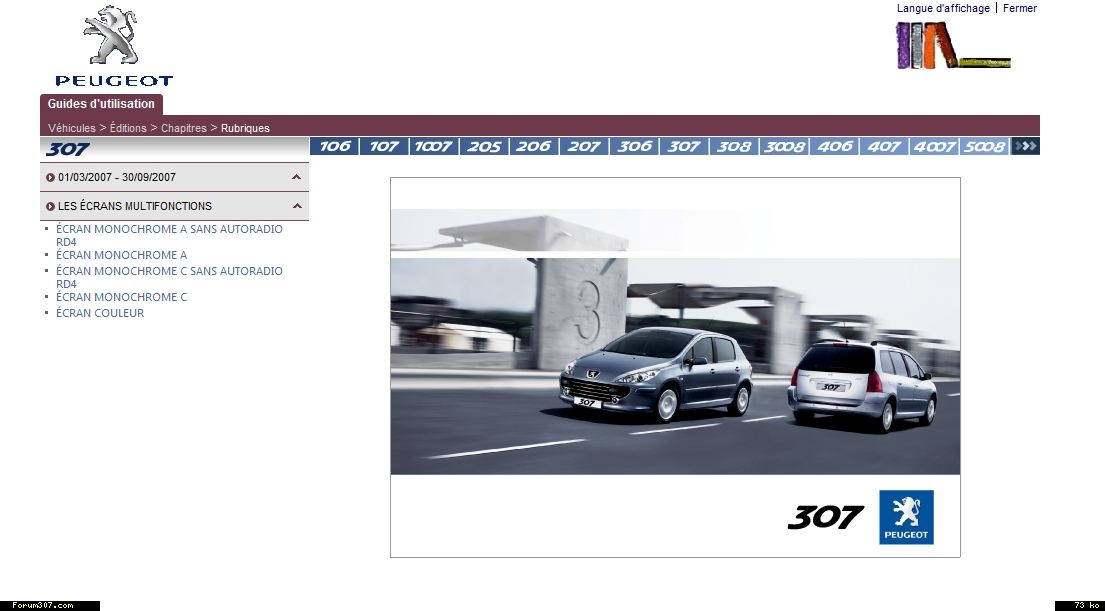Navigate to Chapitres breadcrumb level
Viewport: 1105px width, 611px height.
coord(183,128)
